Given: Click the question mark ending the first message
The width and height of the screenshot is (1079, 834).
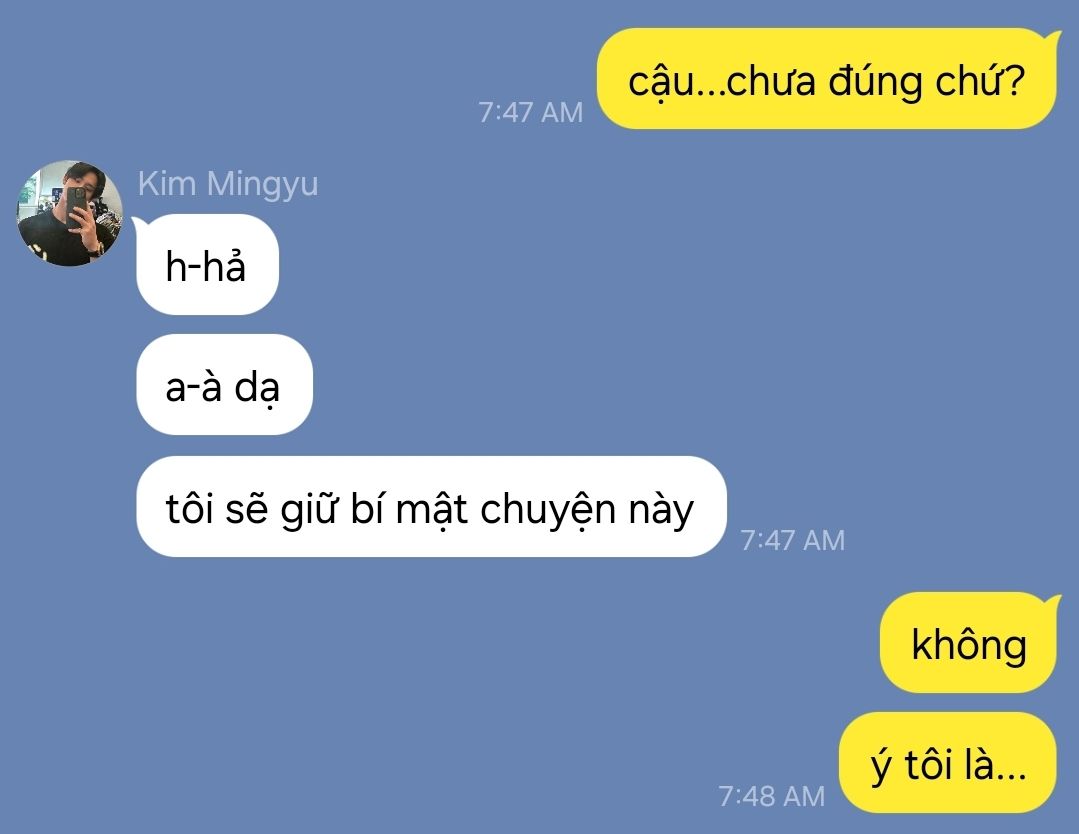Looking at the screenshot, I should point(1014,81).
